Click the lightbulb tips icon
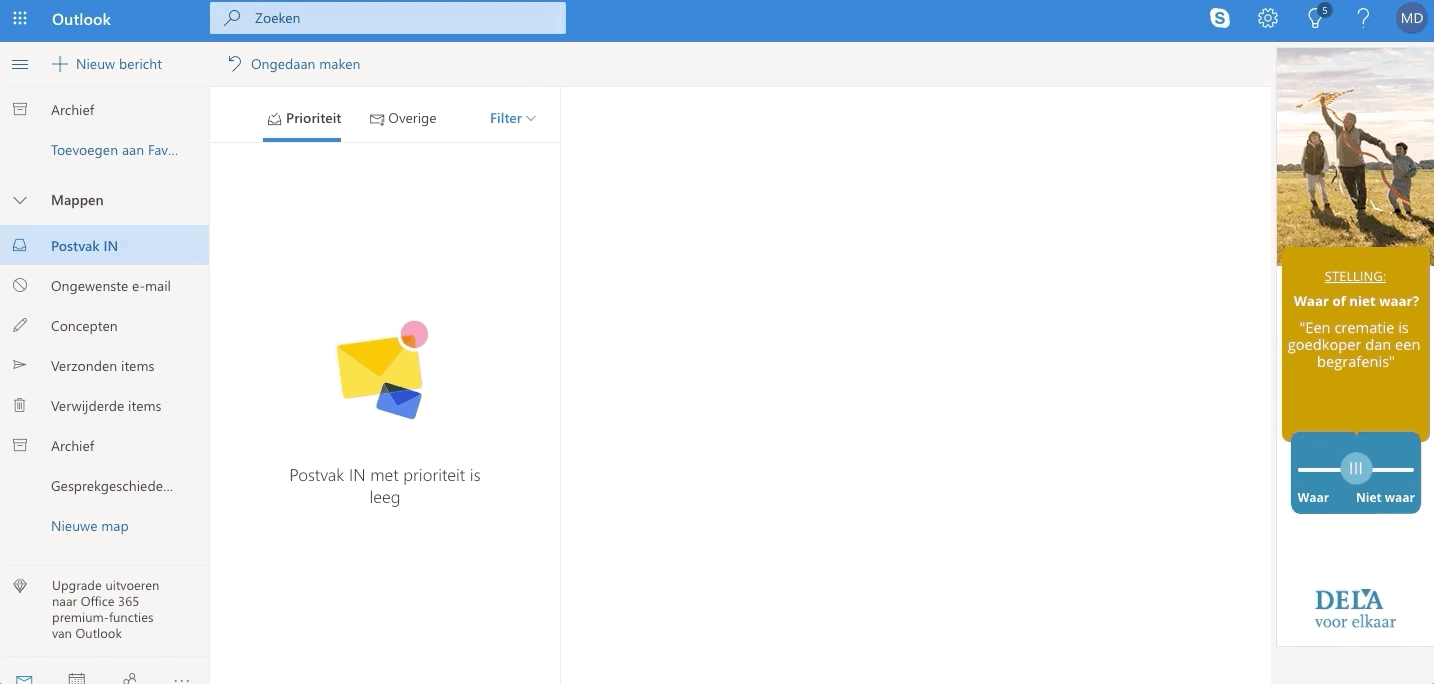The image size is (1434, 684). (1316, 19)
